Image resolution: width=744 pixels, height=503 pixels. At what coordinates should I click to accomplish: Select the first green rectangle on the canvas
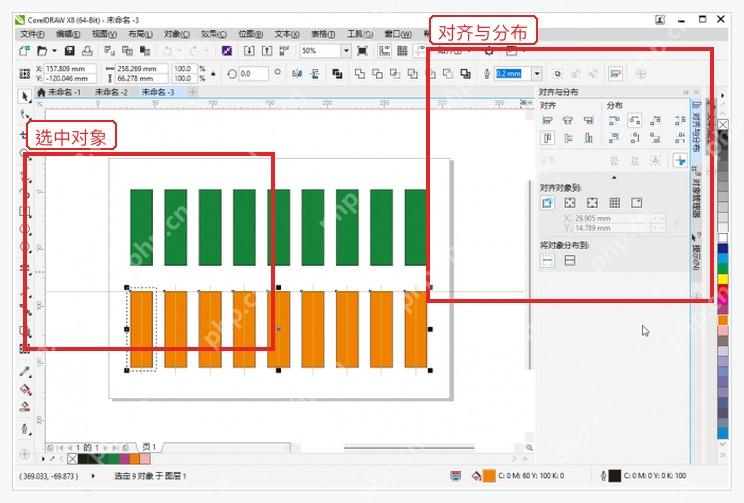pos(141,227)
